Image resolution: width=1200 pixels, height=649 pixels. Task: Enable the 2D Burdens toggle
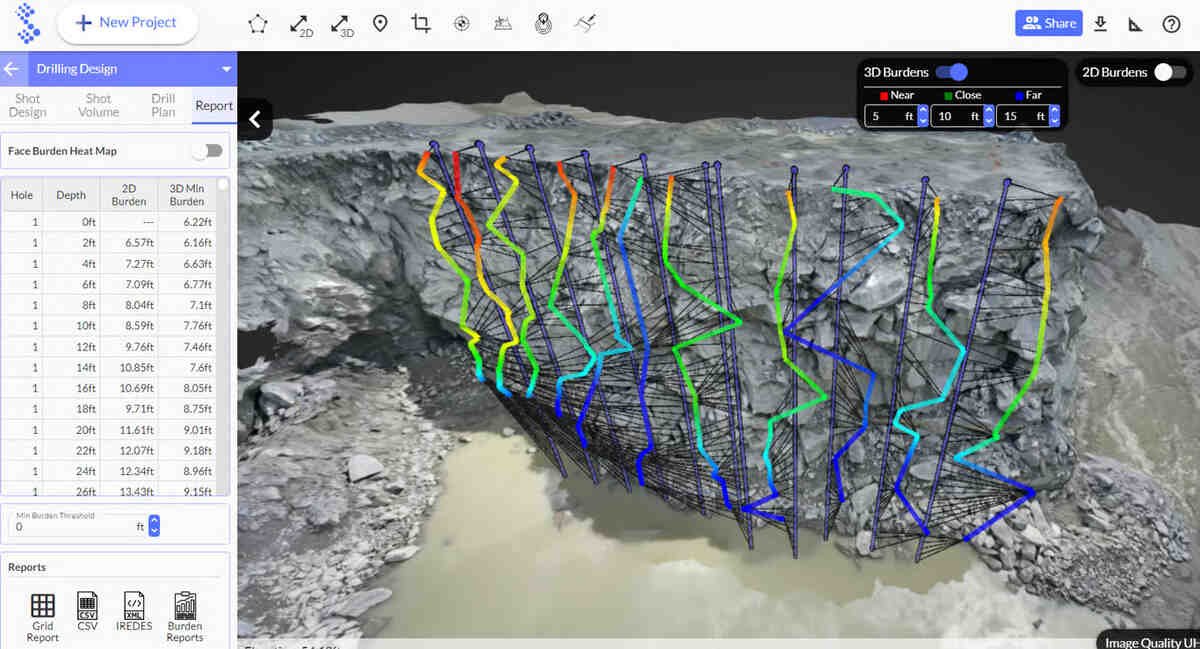tap(1170, 72)
